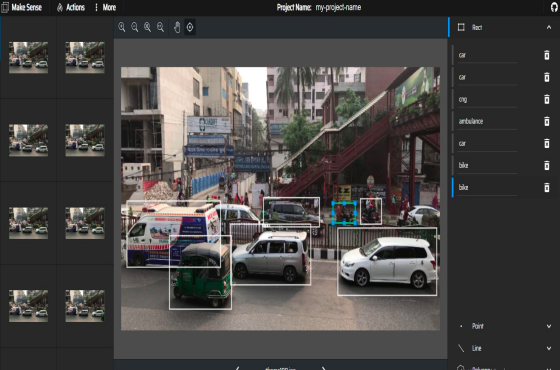Open the second car label dropdown
This screenshot has height=370, width=560.
pos(488,78)
